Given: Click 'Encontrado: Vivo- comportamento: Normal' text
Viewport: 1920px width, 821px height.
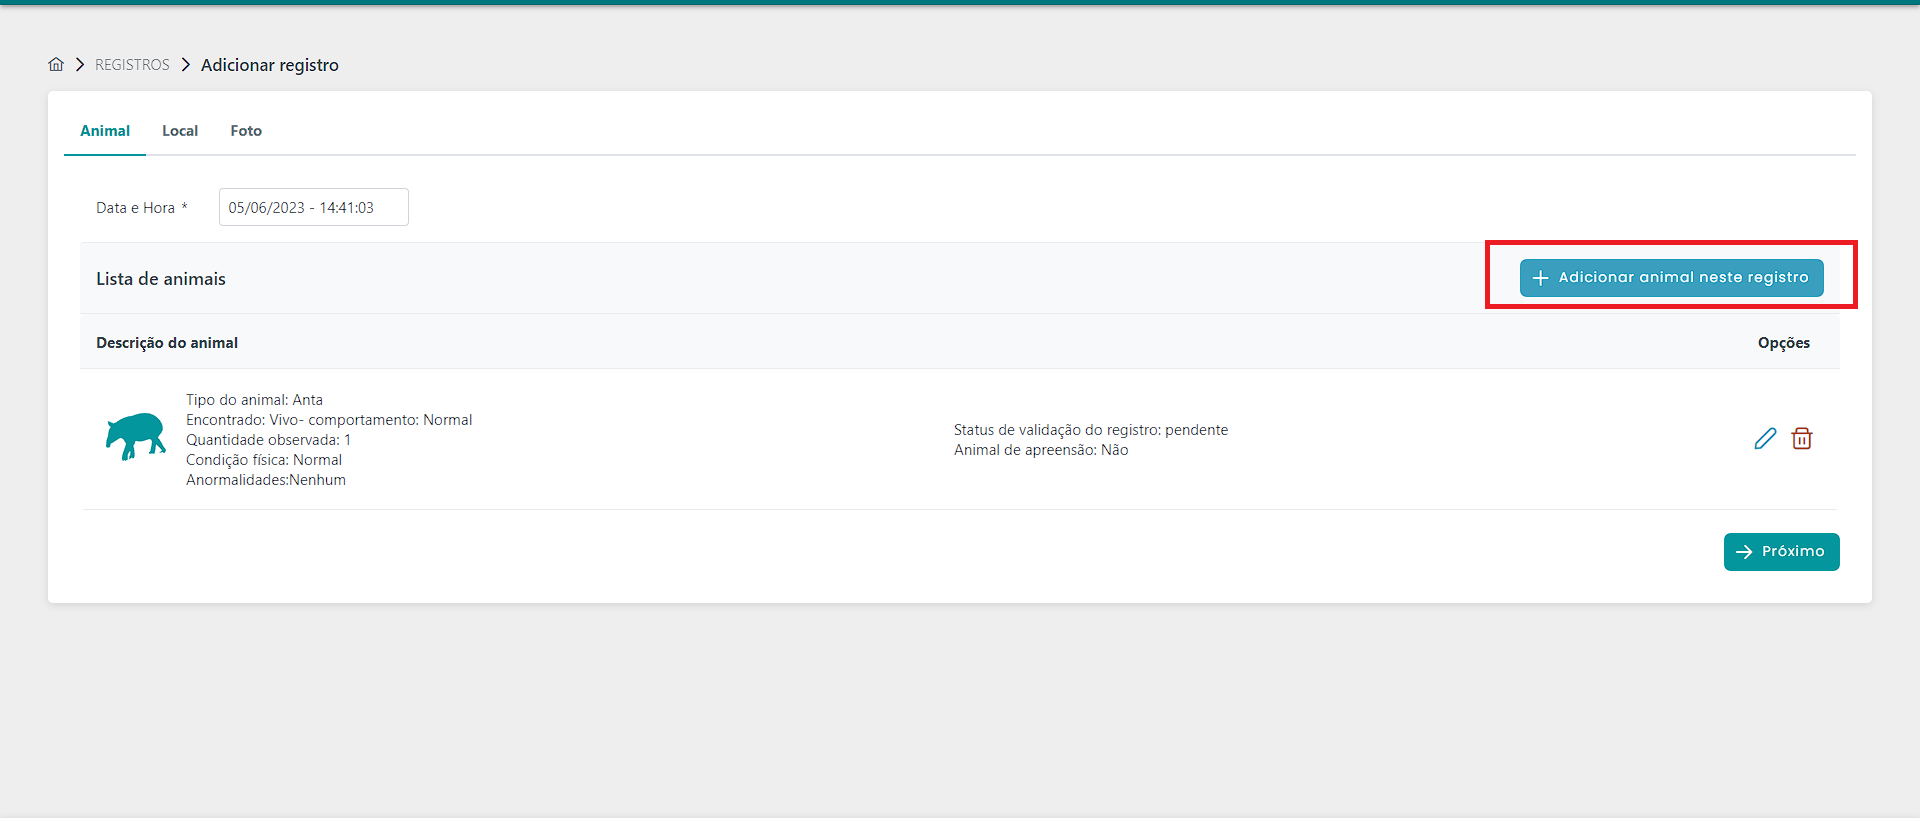Looking at the screenshot, I should (329, 420).
